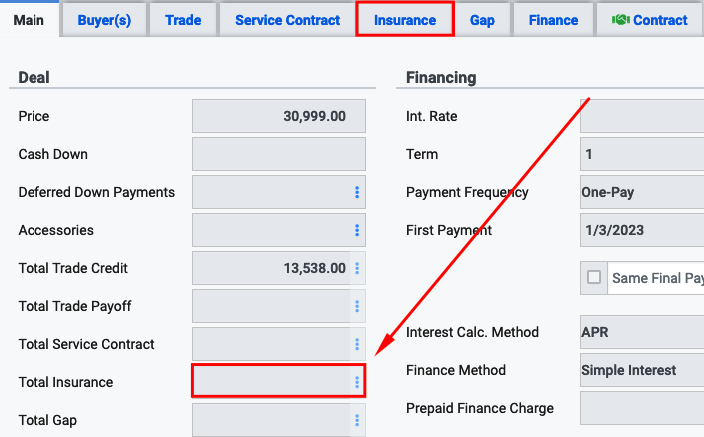Open Total Service Contract three-dot icon
Screen dimensions: 704x437
(357, 344)
